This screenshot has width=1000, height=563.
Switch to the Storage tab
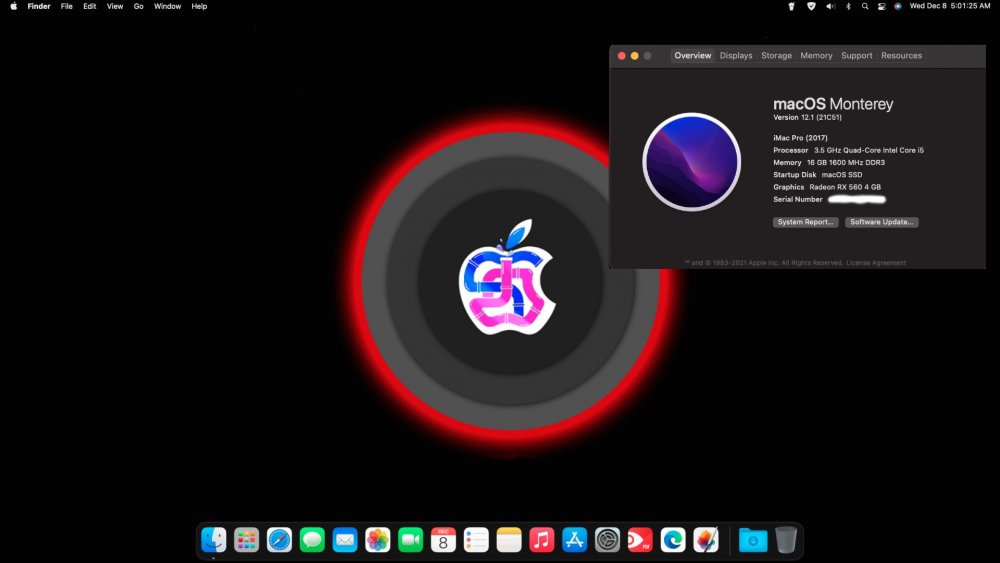[x=776, y=55]
